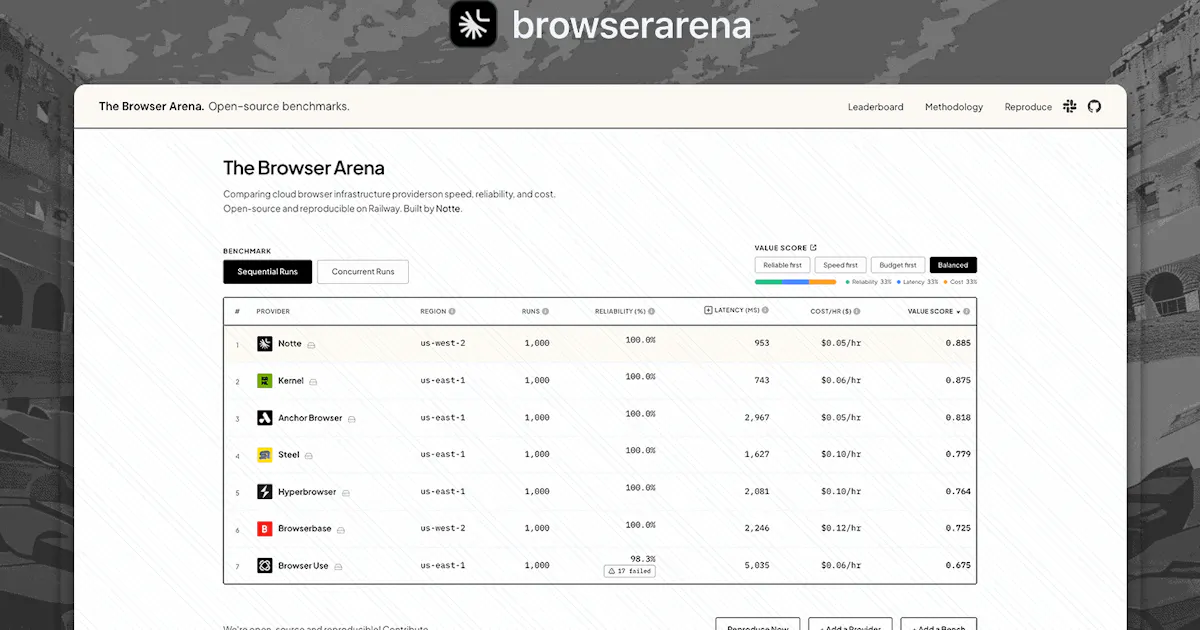The width and height of the screenshot is (1200, 630).
Task: Click latency value 5,035
Action: tap(757, 566)
